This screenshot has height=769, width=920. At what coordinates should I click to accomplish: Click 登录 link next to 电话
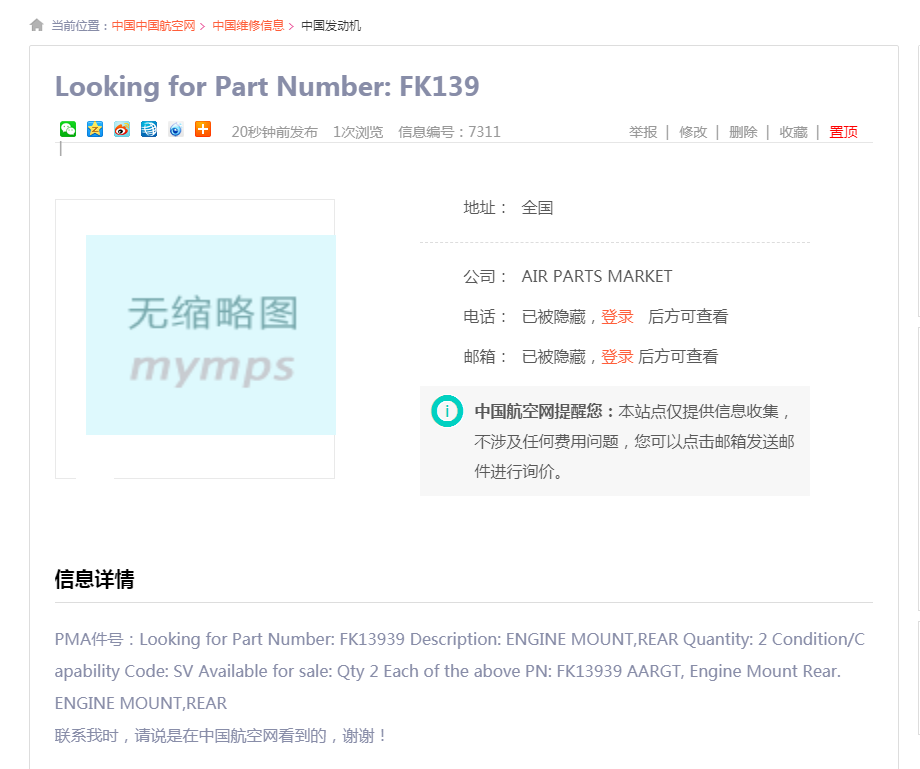point(617,317)
